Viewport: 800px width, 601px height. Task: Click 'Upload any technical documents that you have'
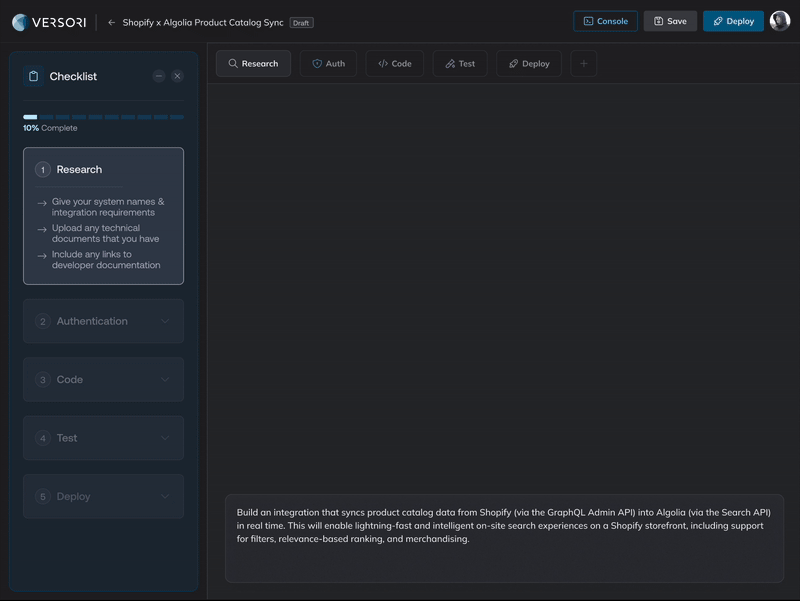105,233
